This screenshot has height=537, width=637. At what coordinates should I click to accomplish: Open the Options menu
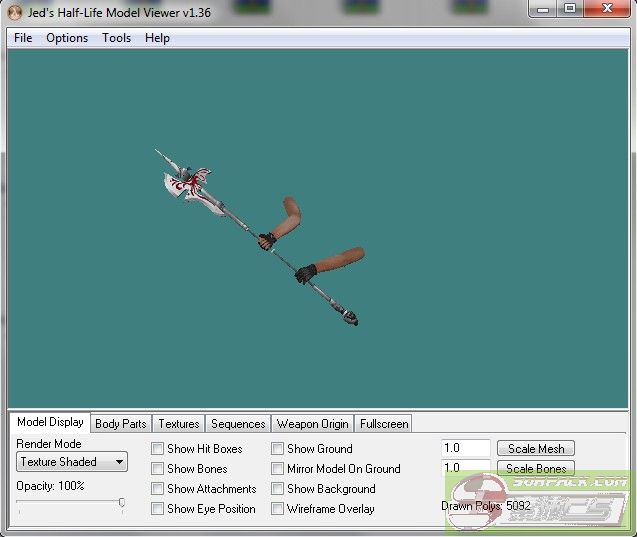[67, 38]
